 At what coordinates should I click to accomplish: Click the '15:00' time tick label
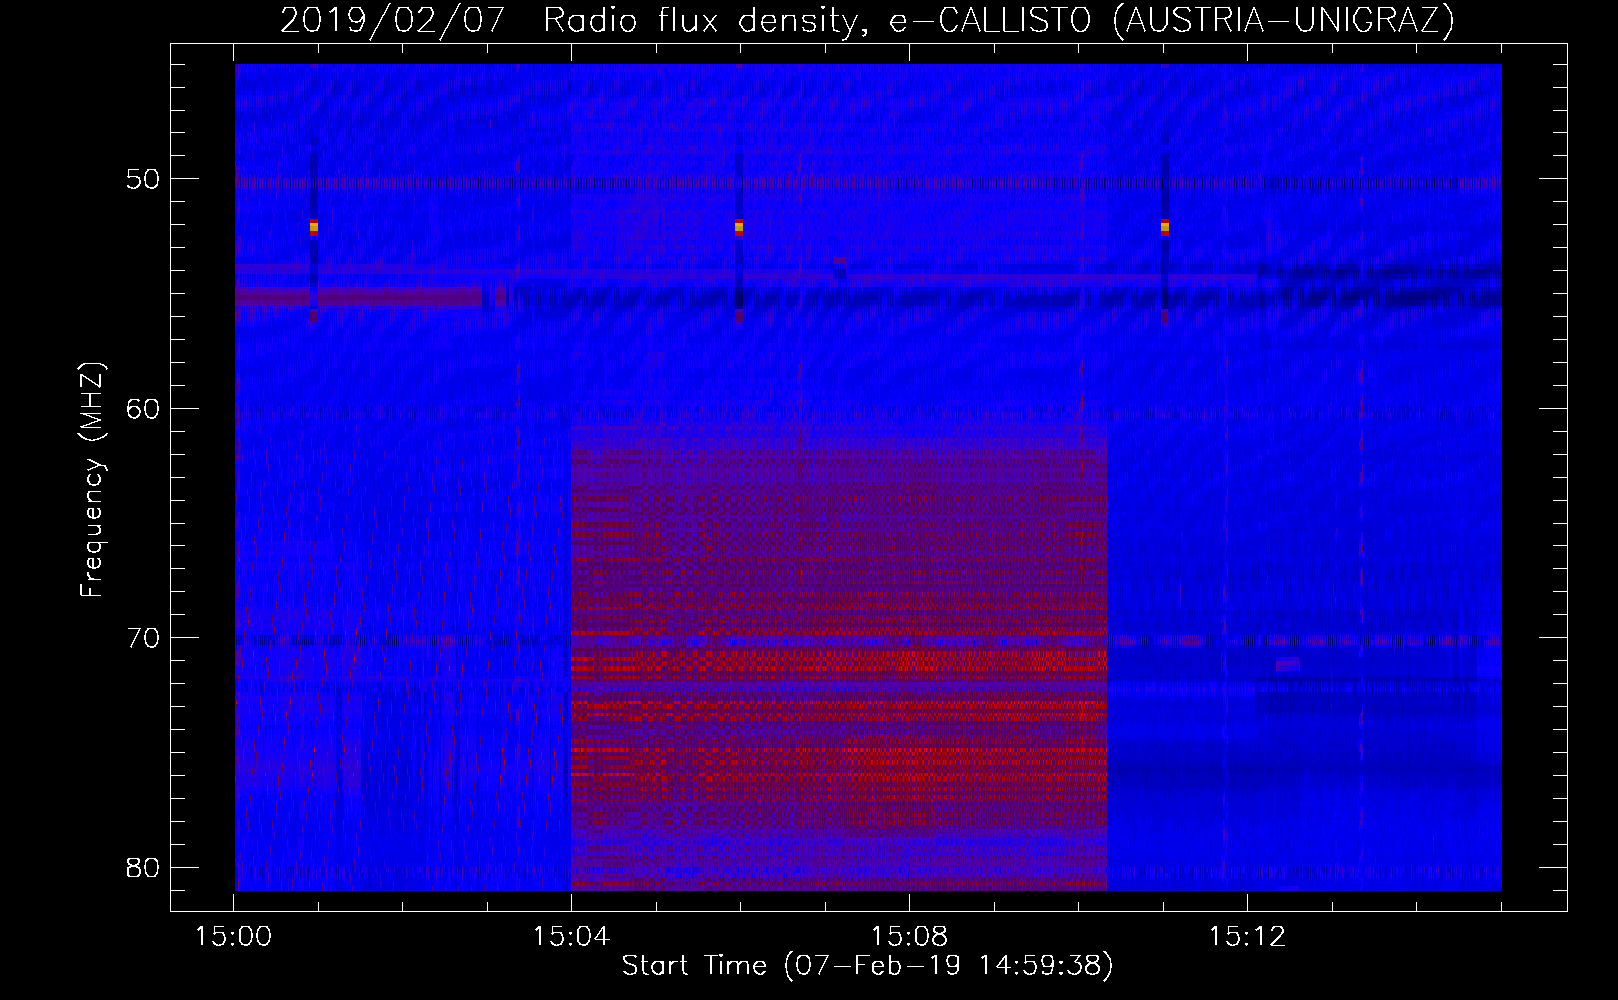[x=233, y=937]
